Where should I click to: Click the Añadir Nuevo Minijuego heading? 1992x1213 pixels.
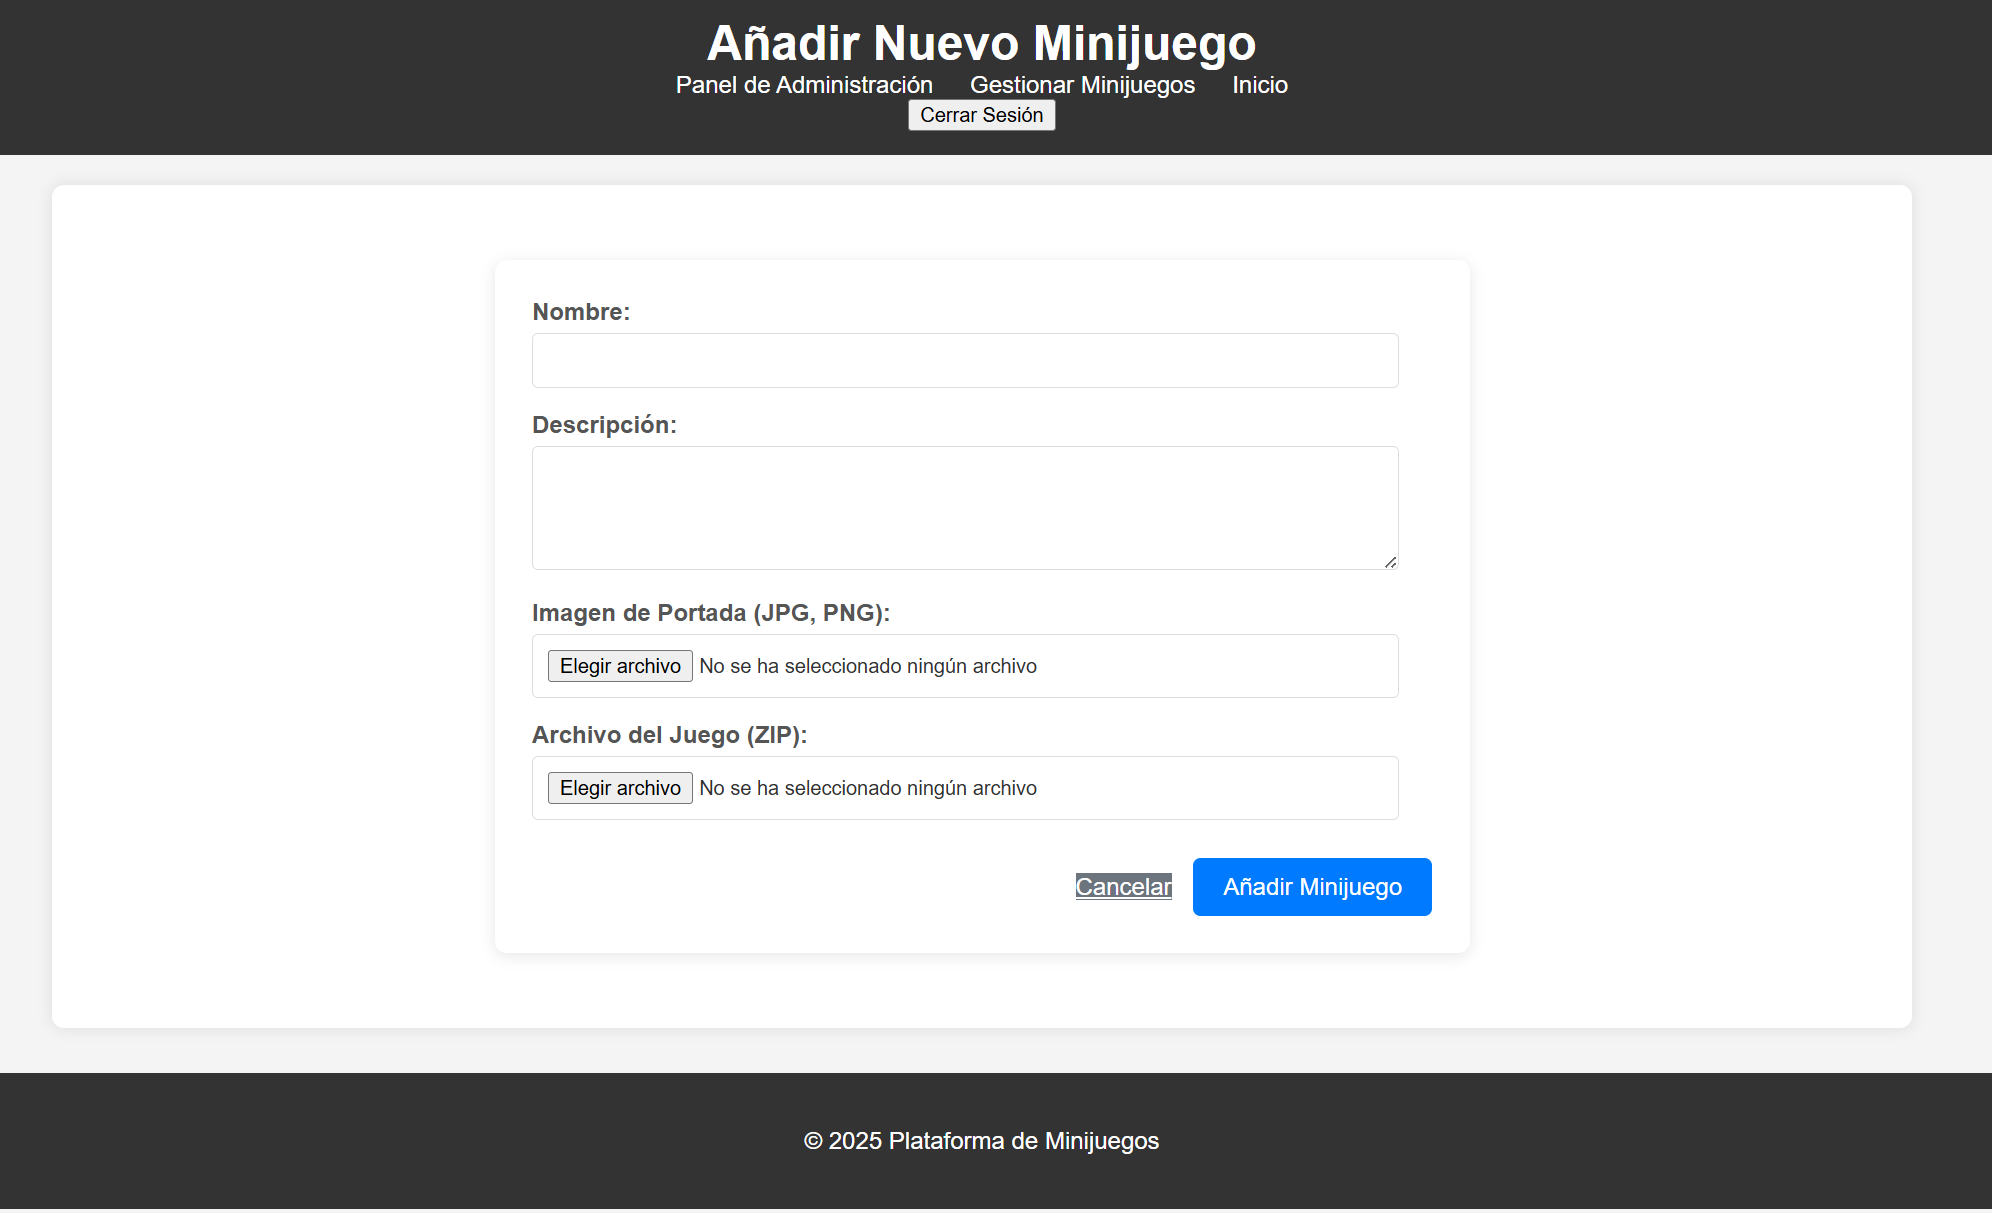pos(981,43)
